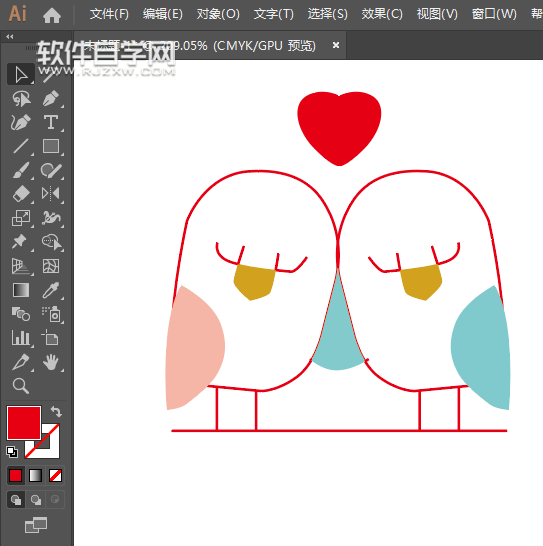
Task: Select the Eraser tool
Action: tap(21, 194)
